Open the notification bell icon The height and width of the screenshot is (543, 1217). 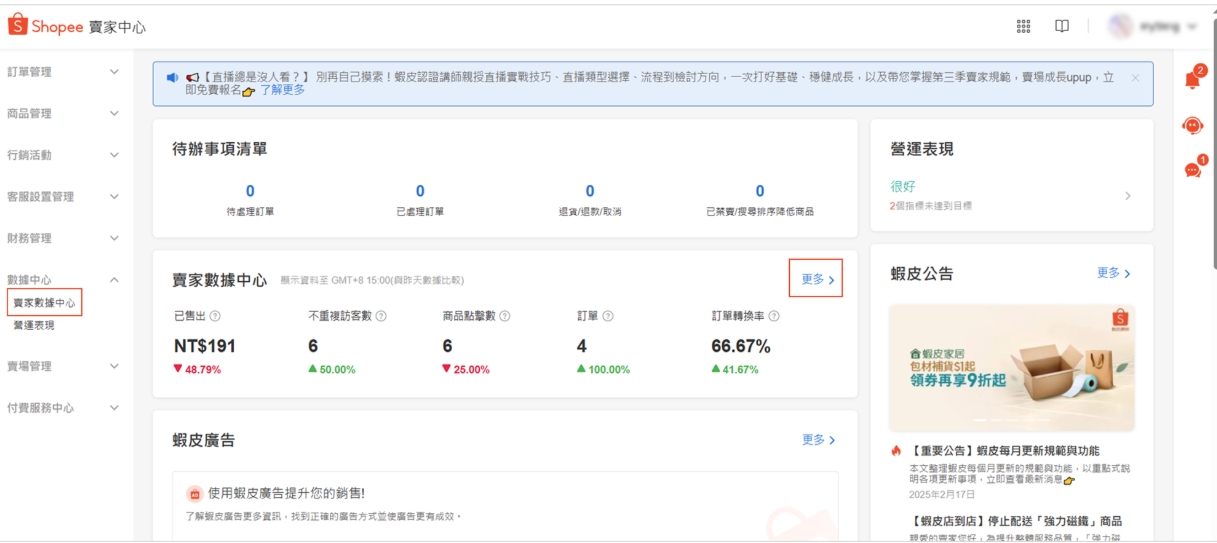tap(1193, 79)
